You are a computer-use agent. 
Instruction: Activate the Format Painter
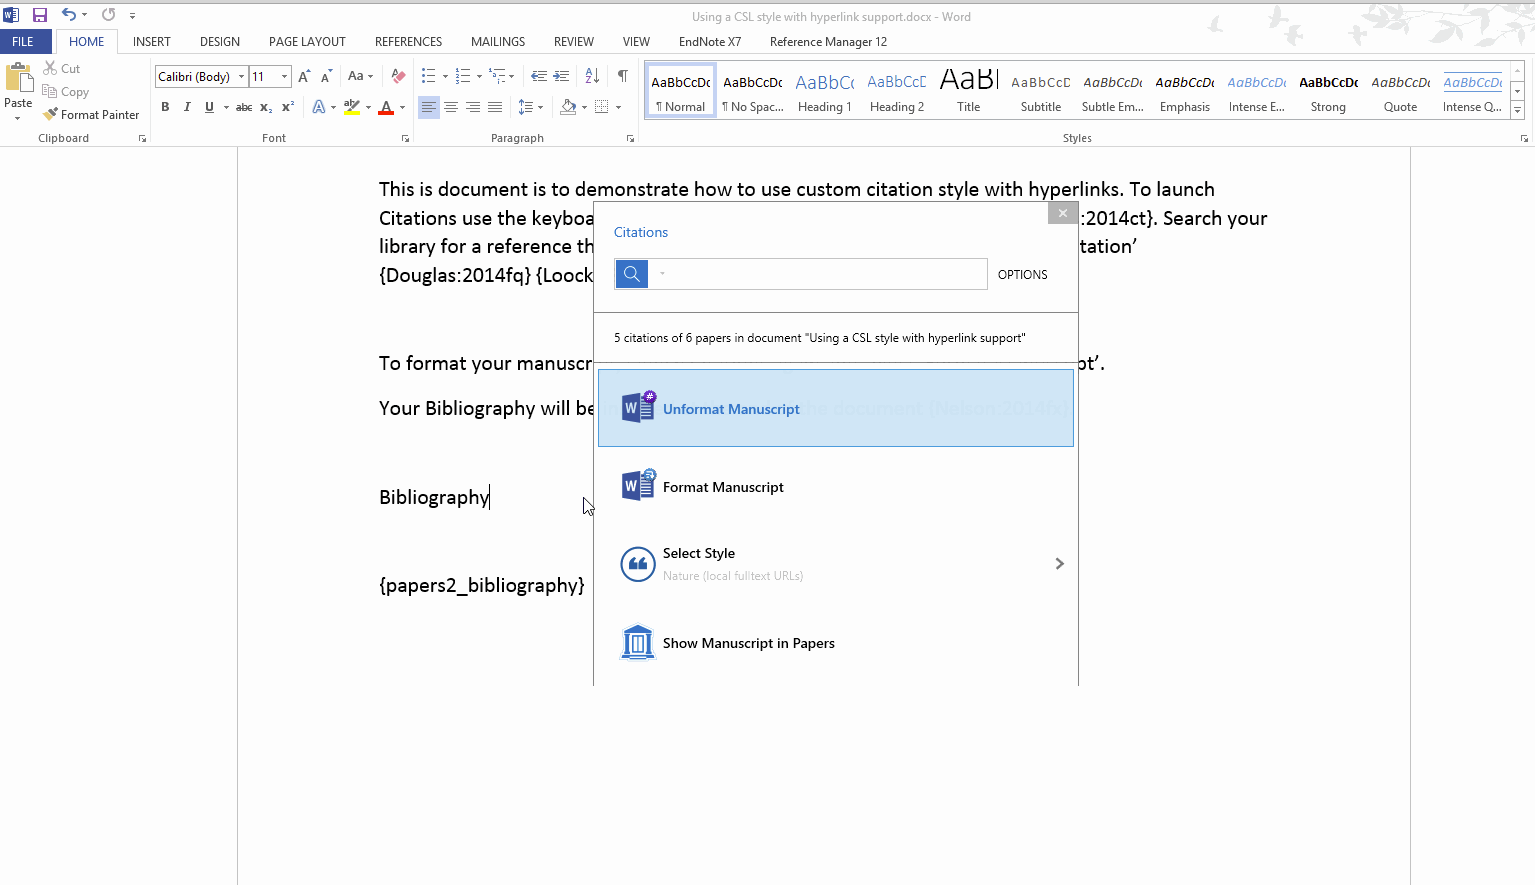[x=91, y=113]
